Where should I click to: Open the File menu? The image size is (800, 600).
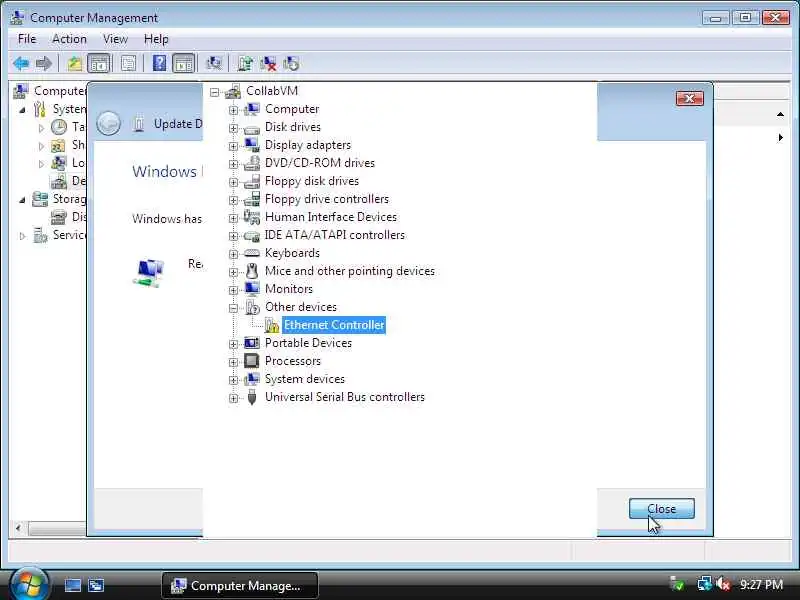pos(27,39)
